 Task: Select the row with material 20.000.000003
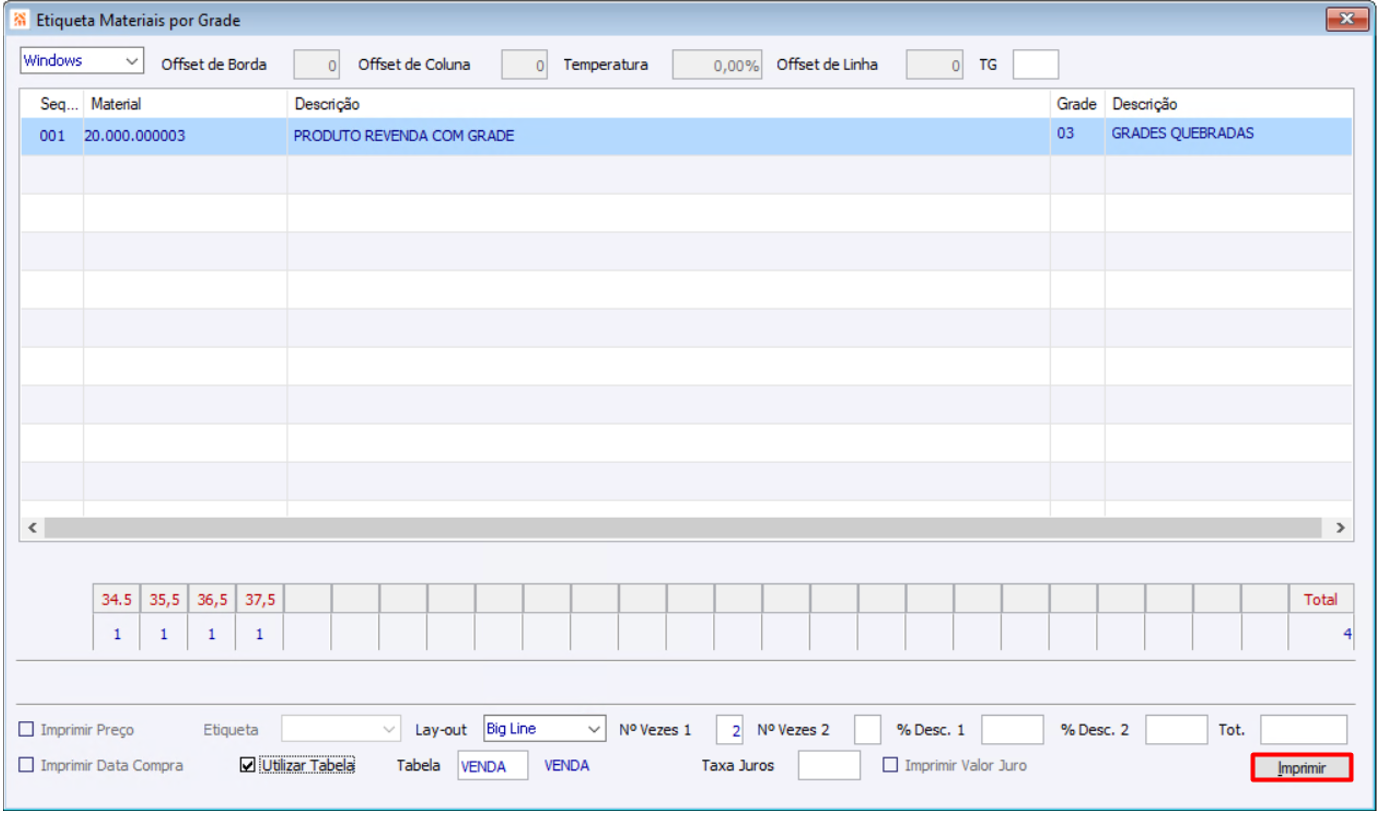click(x=686, y=136)
